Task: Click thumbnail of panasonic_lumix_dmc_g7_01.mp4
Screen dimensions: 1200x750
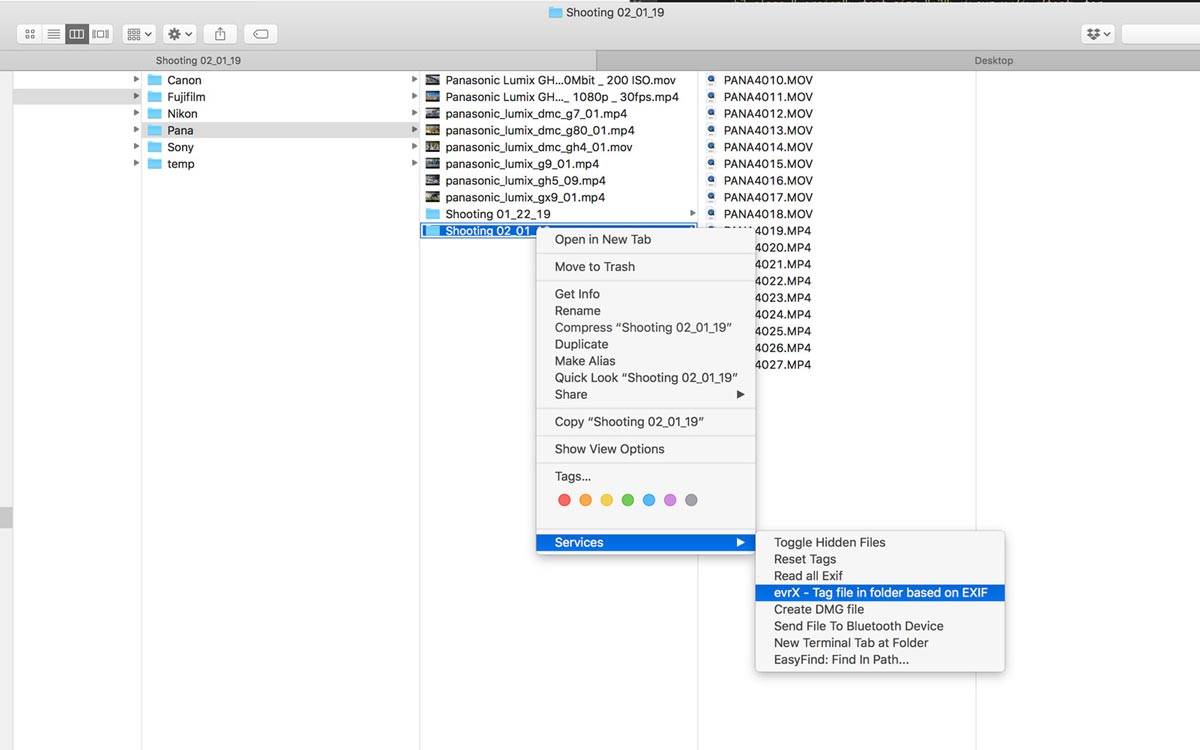Action: 433,113
